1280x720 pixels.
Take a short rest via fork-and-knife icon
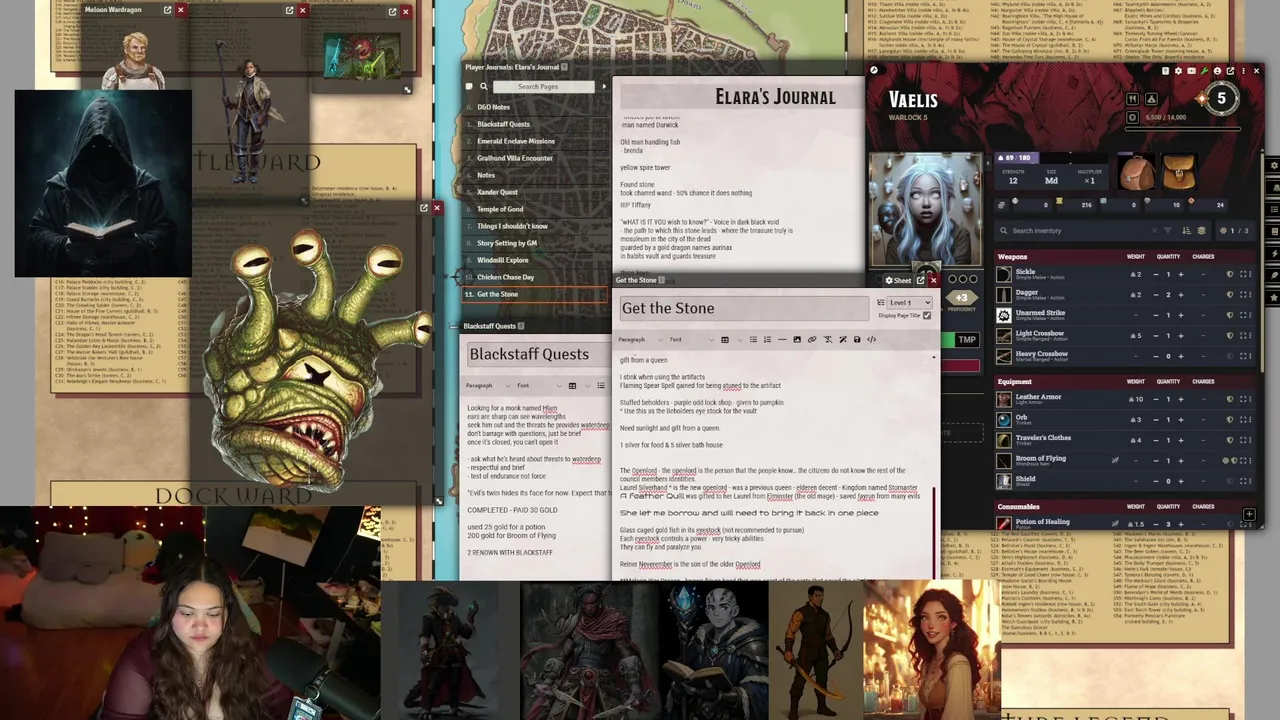[1132, 99]
